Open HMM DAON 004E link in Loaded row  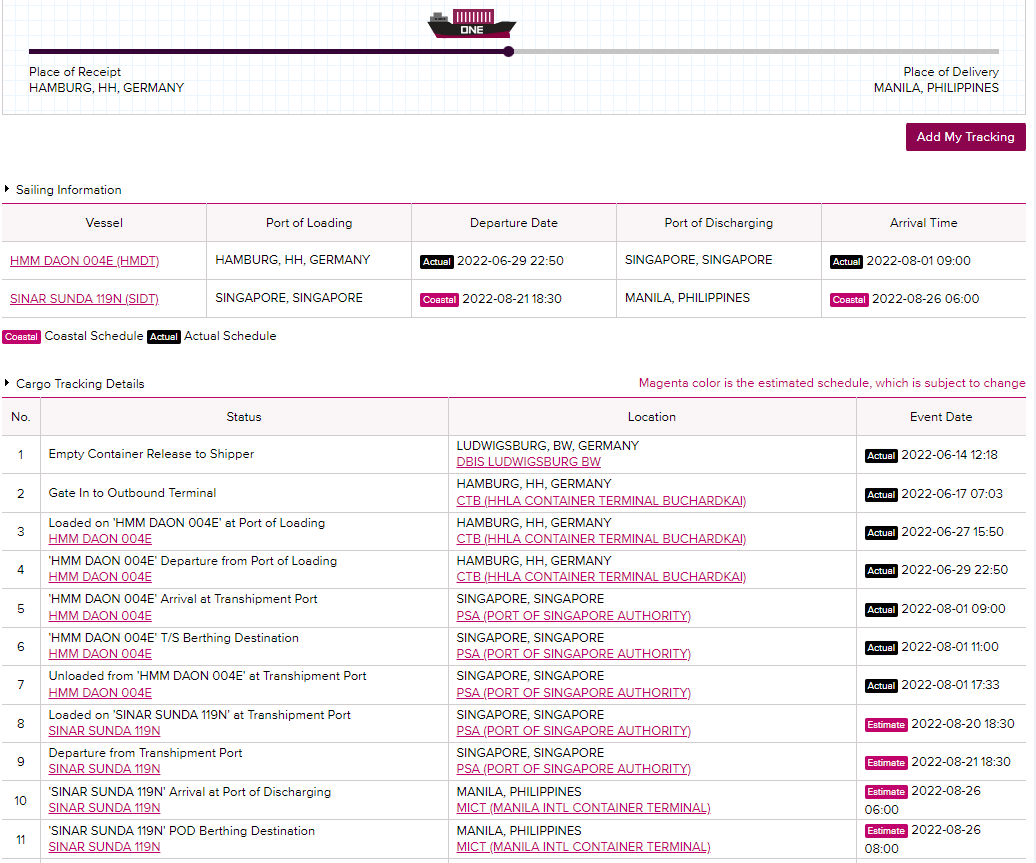tap(100, 539)
